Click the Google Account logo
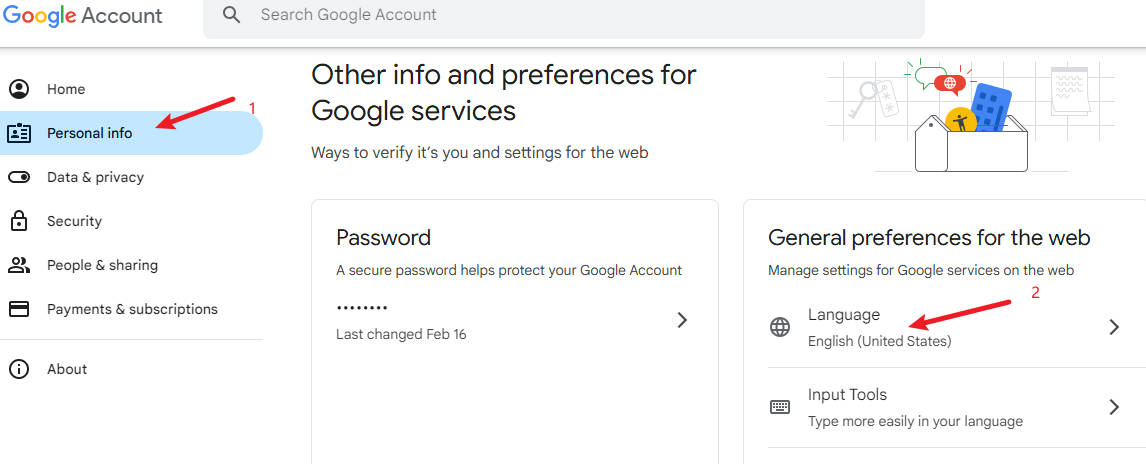The width and height of the screenshot is (1146, 464). click(83, 16)
